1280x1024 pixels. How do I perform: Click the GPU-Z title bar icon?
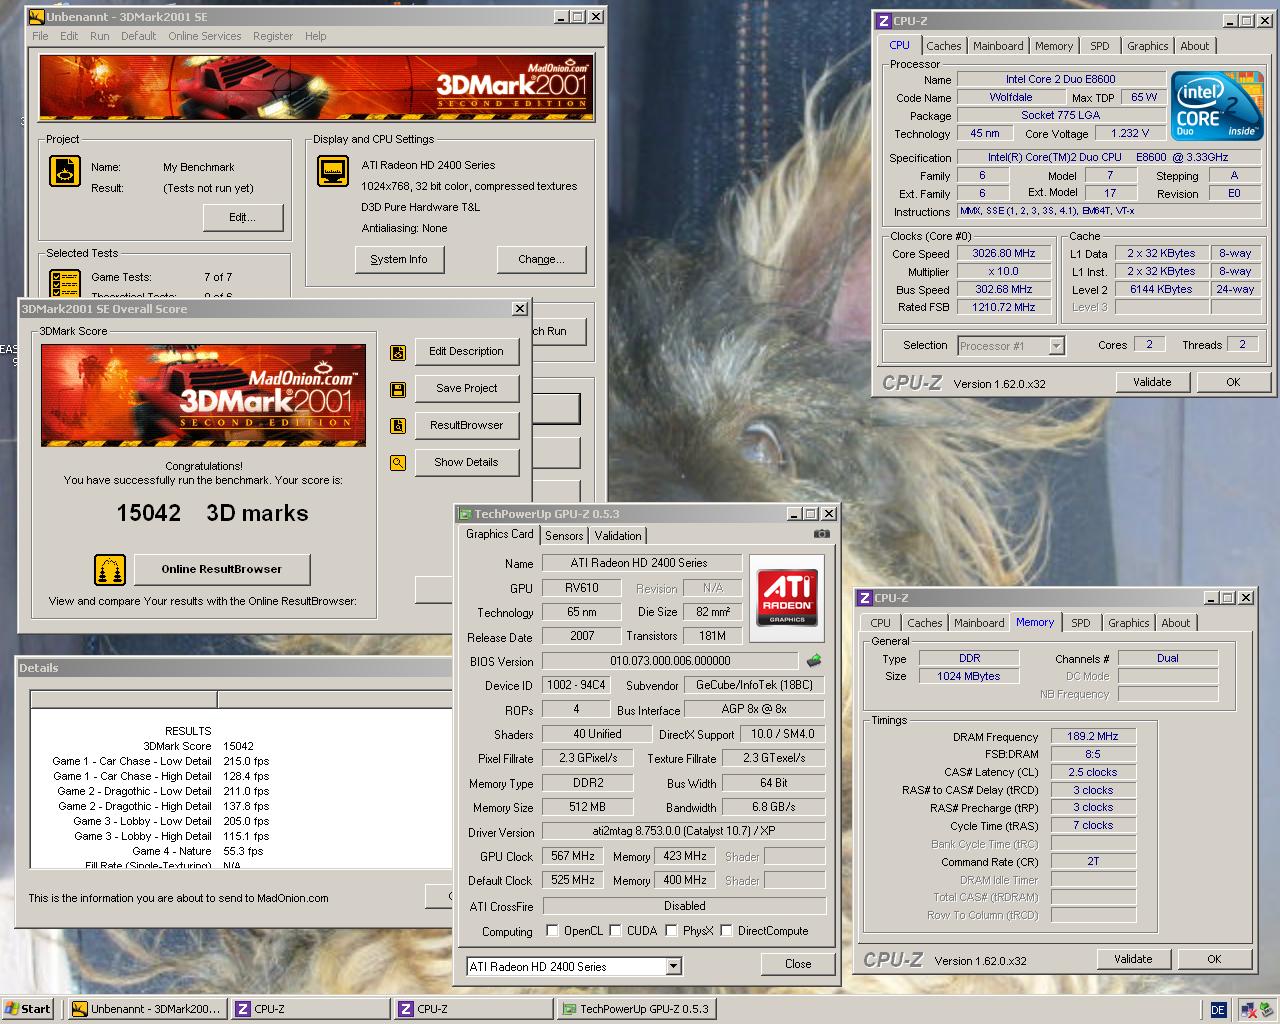(465, 514)
